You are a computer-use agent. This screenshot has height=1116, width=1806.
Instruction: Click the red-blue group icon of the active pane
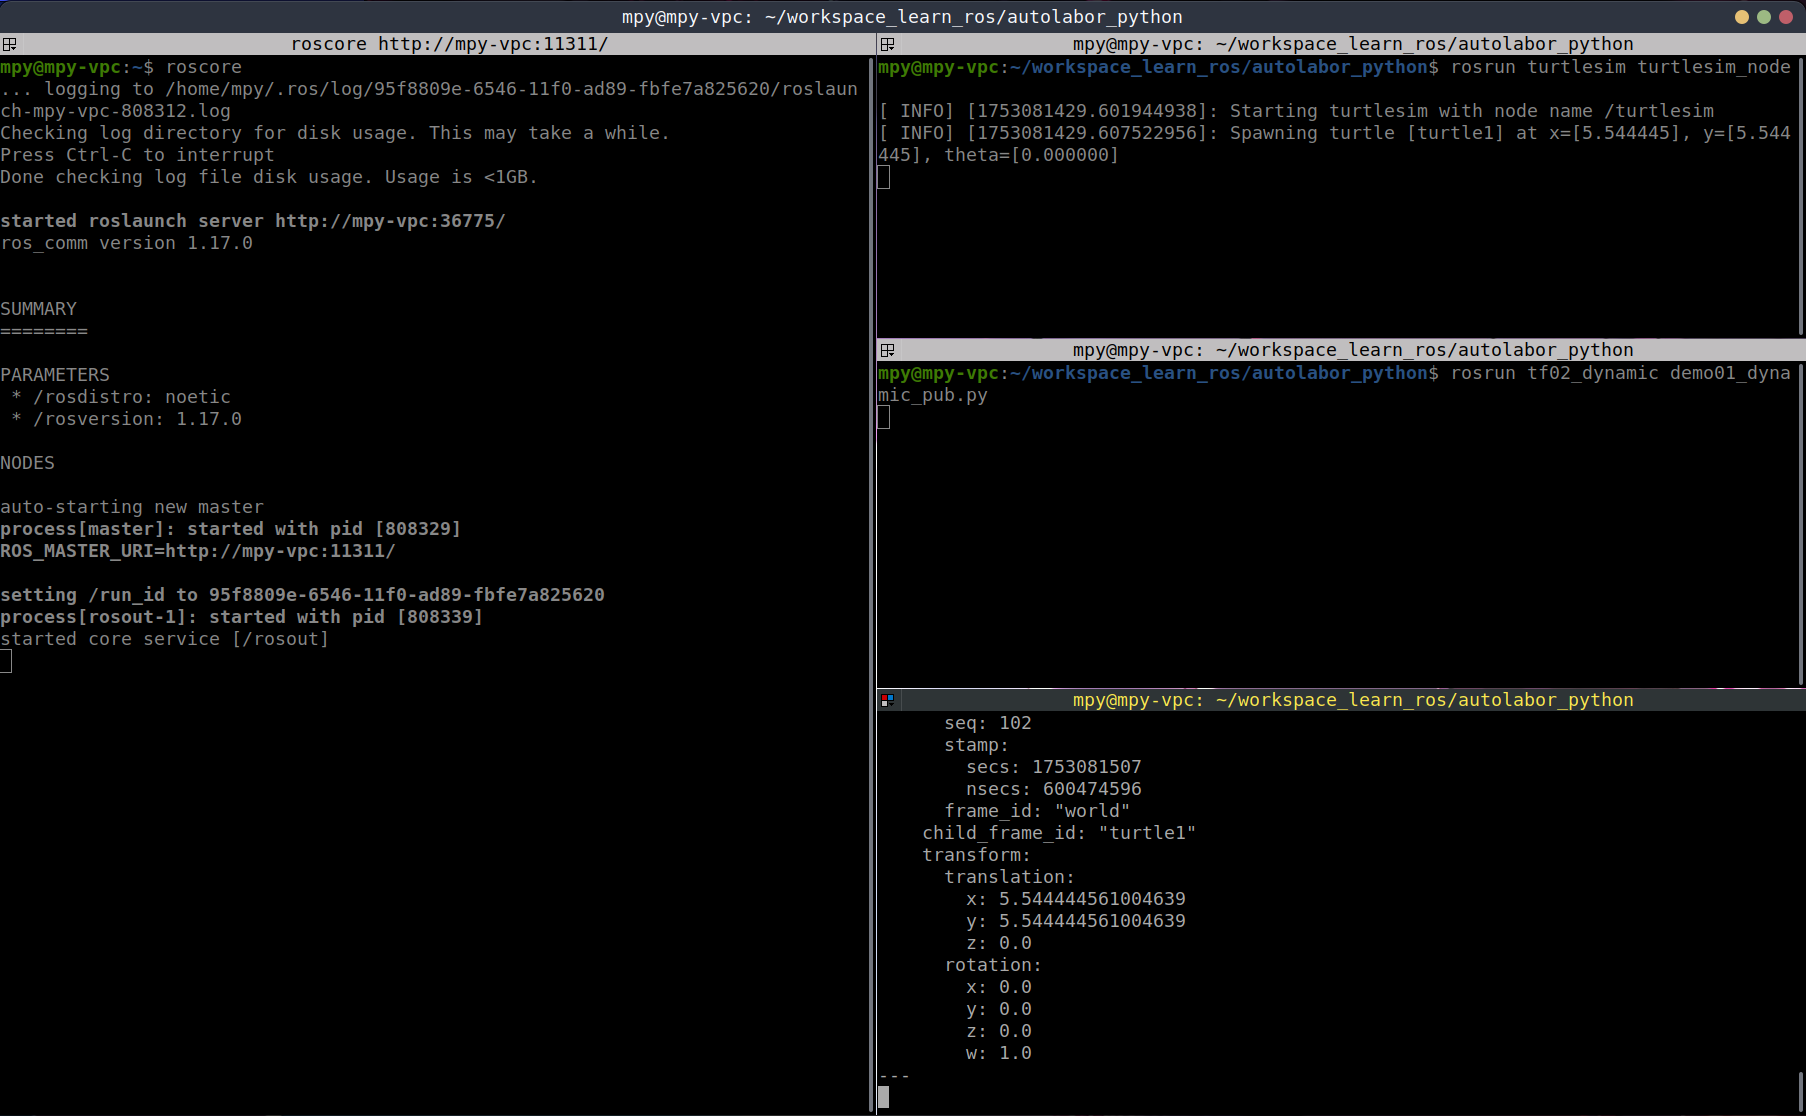[x=887, y=700]
